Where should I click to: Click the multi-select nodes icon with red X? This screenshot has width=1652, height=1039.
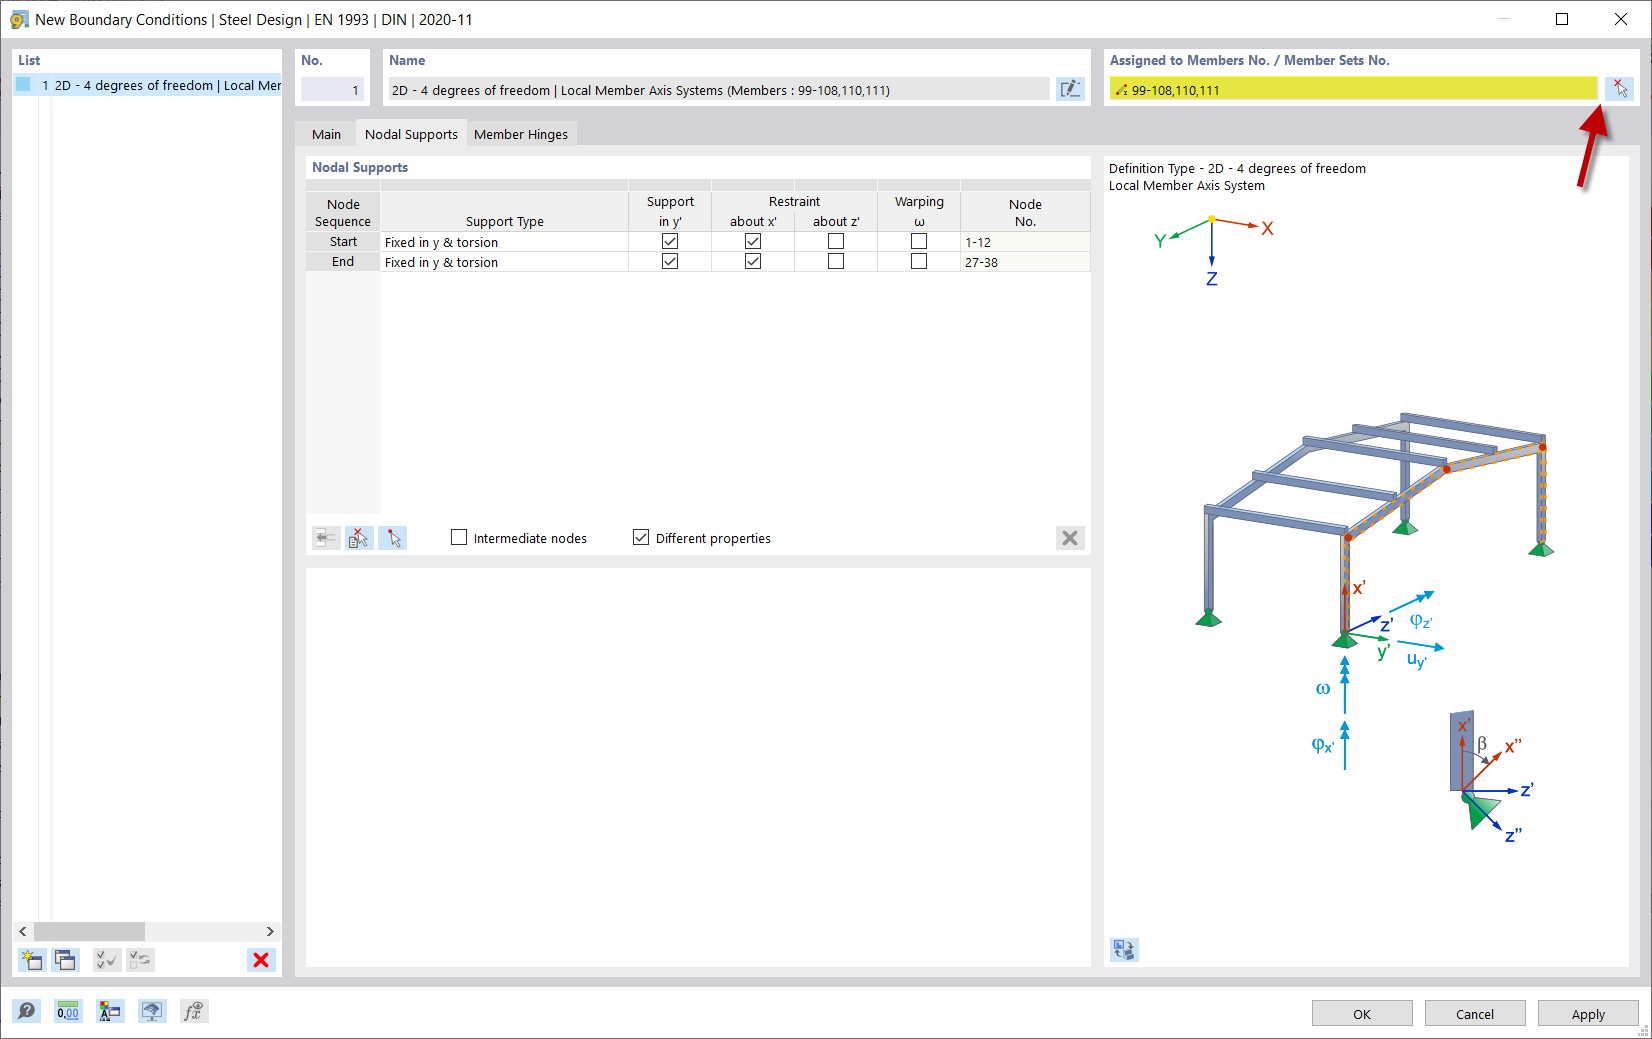point(359,538)
